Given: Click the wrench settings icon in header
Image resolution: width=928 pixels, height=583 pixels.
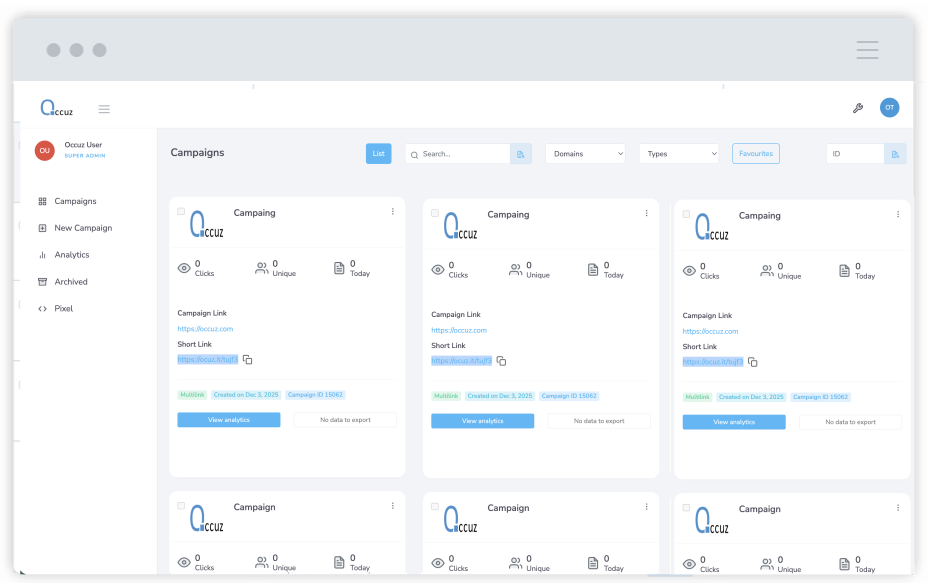Looking at the screenshot, I should pyautogui.click(x=857, y=108).
